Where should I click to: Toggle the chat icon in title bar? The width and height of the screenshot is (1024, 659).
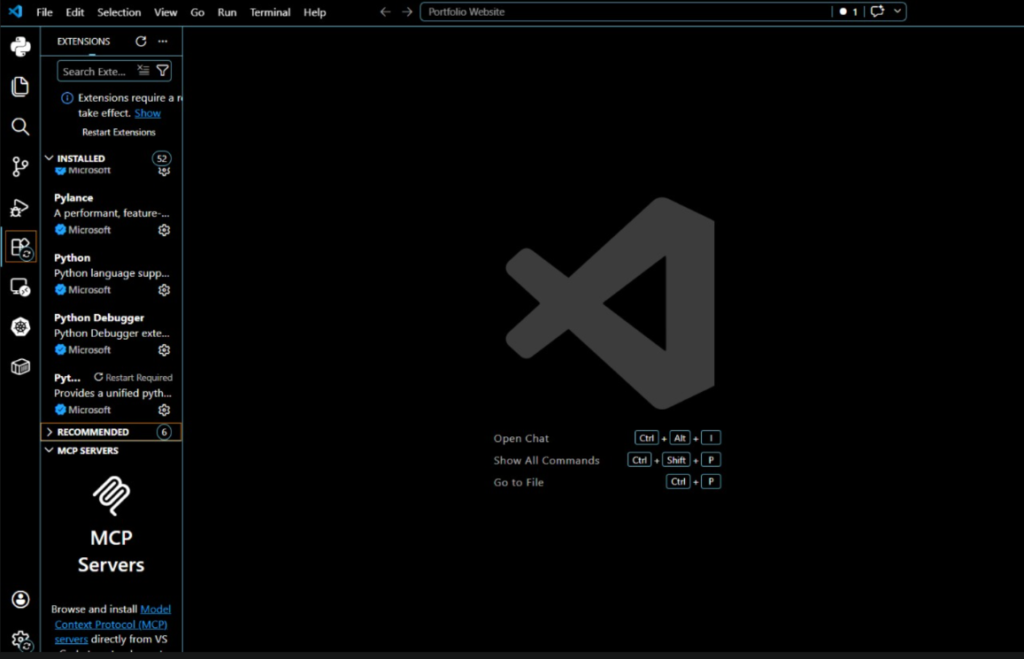pos(877,11)
